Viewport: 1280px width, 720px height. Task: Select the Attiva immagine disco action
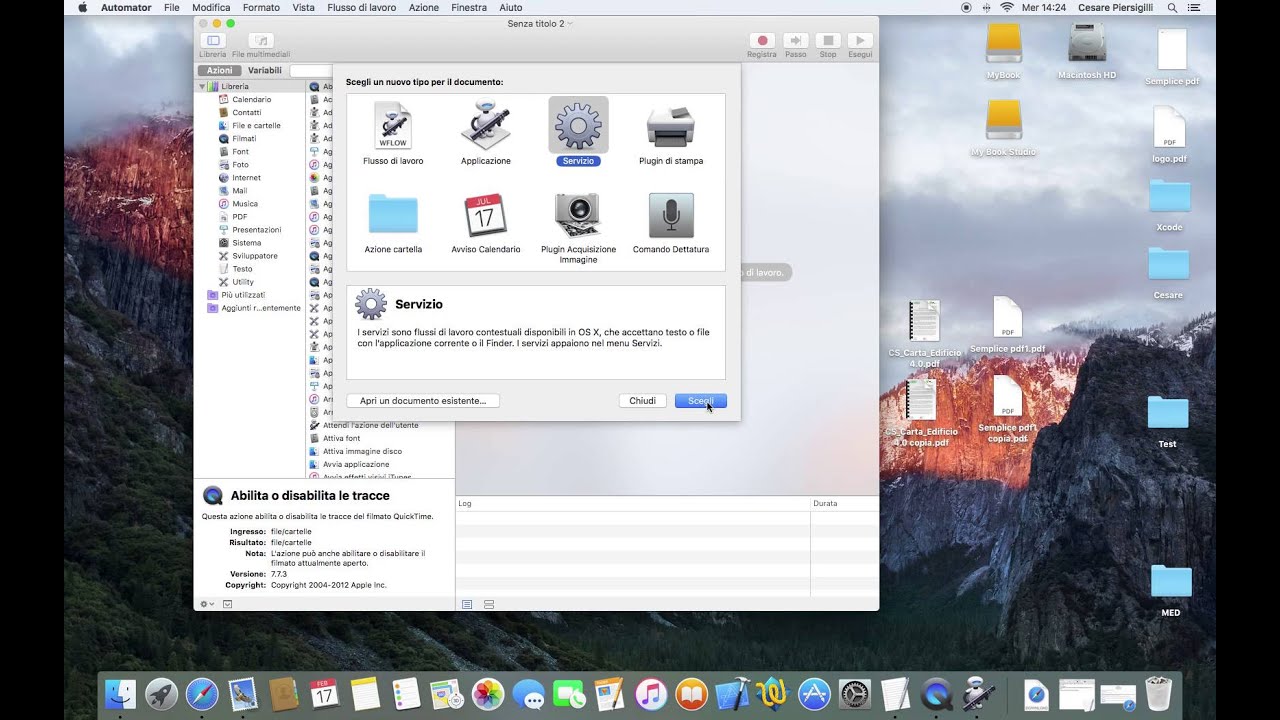click(x=363, y=451)
